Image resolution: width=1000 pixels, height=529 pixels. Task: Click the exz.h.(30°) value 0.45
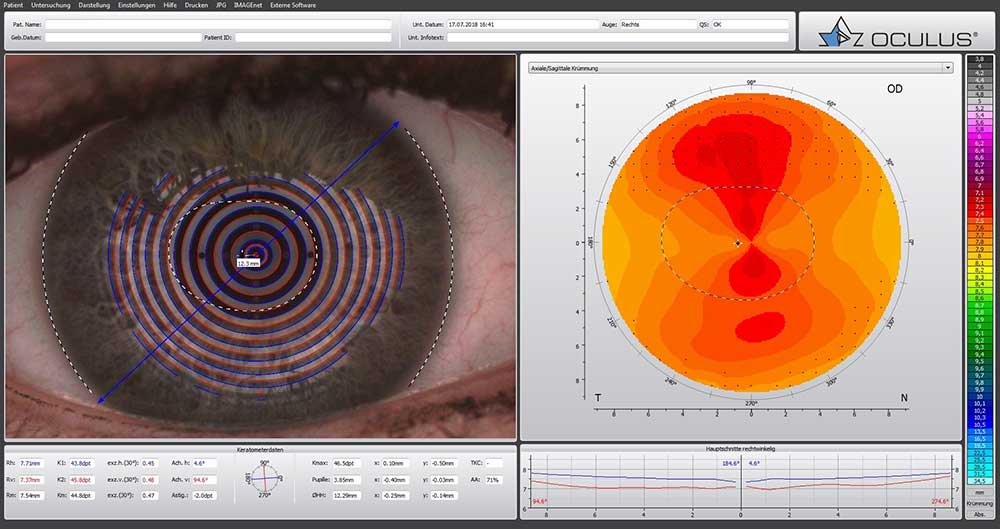click(x=150, y=463)
